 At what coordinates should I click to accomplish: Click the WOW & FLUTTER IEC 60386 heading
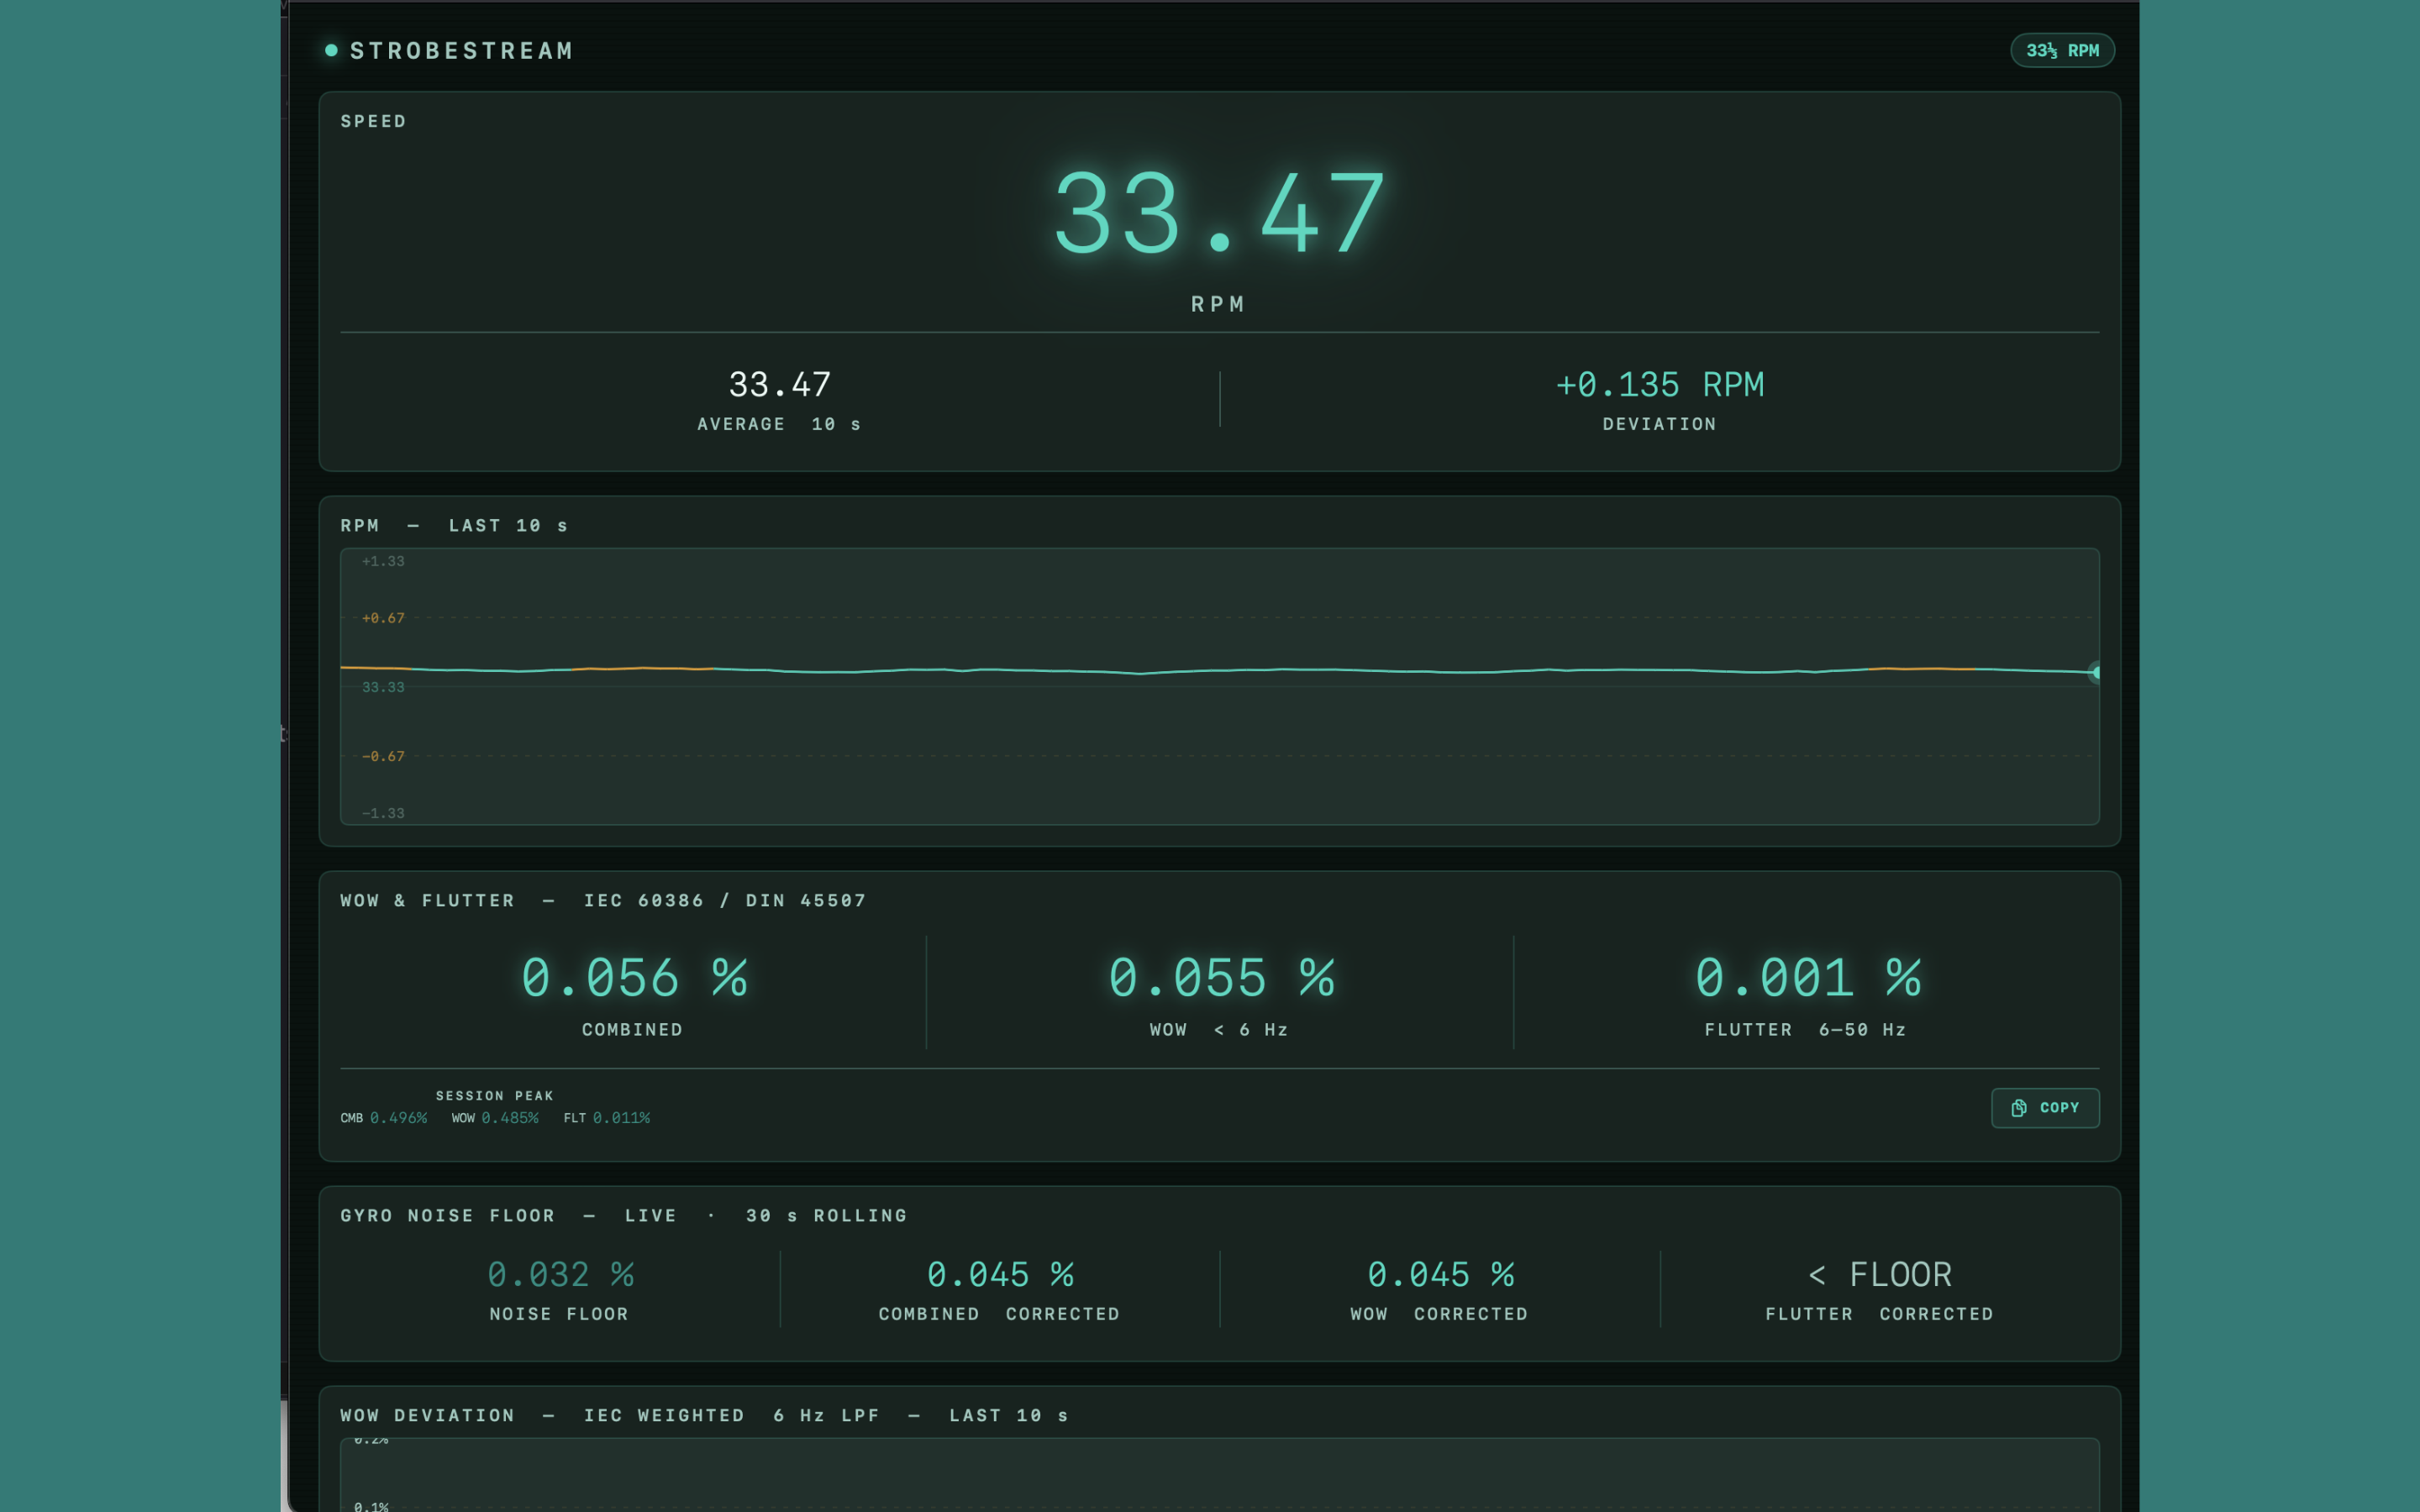pyautogui.click(x=604, y=901)
